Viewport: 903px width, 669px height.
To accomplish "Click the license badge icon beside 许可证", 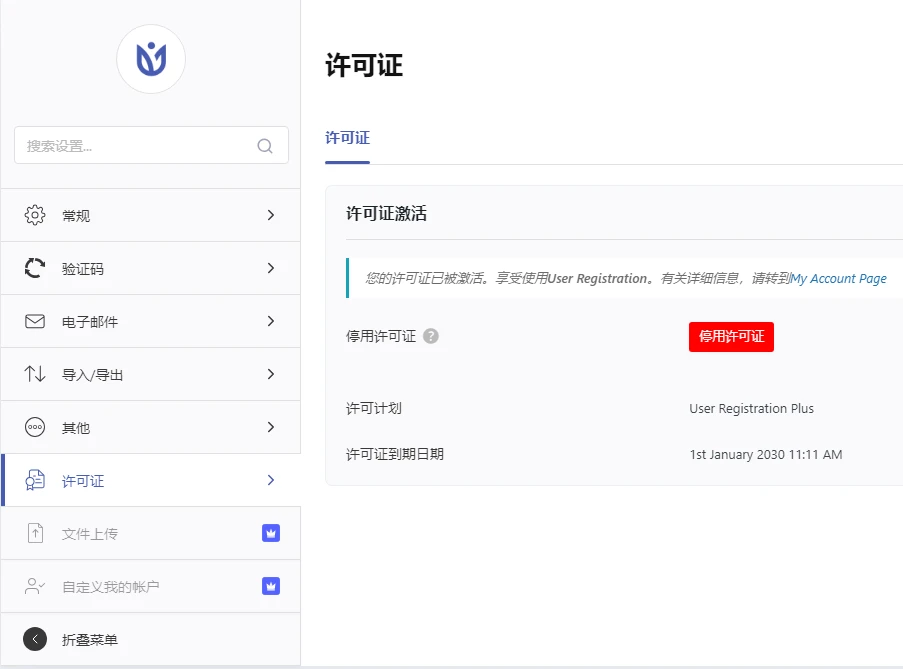I will pyautogui.click(x=34, y=479).
